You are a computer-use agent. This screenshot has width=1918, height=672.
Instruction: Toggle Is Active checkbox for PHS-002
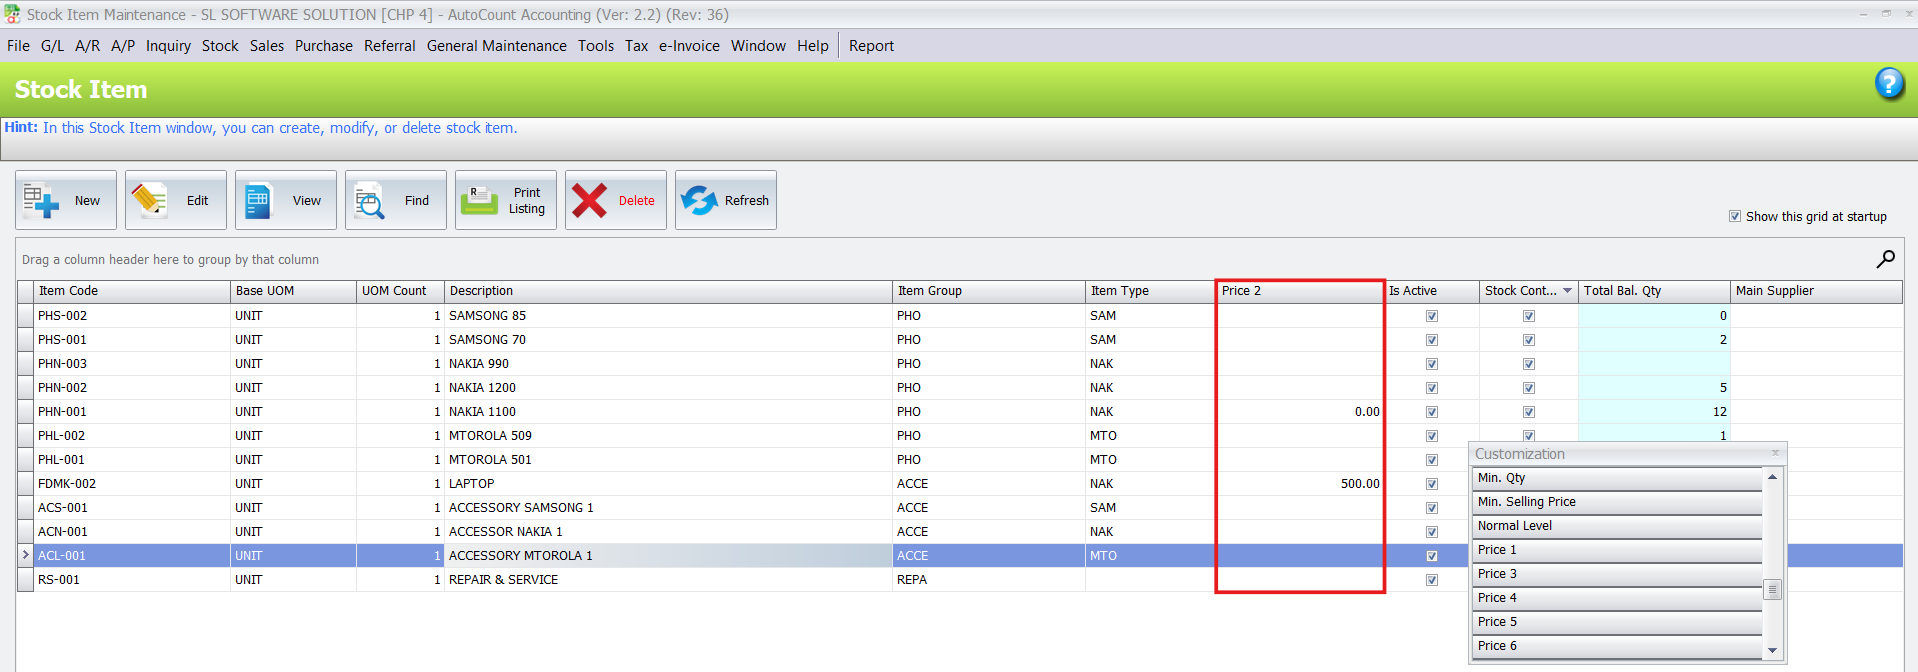pyautogui.click(x=1431, y=316)
